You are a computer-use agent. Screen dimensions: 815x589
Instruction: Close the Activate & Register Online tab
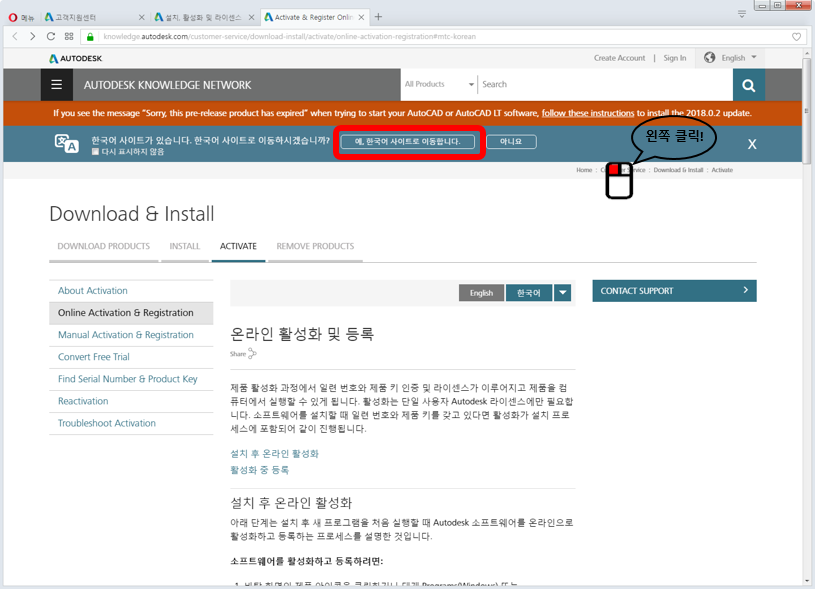[x=361, y=17]
